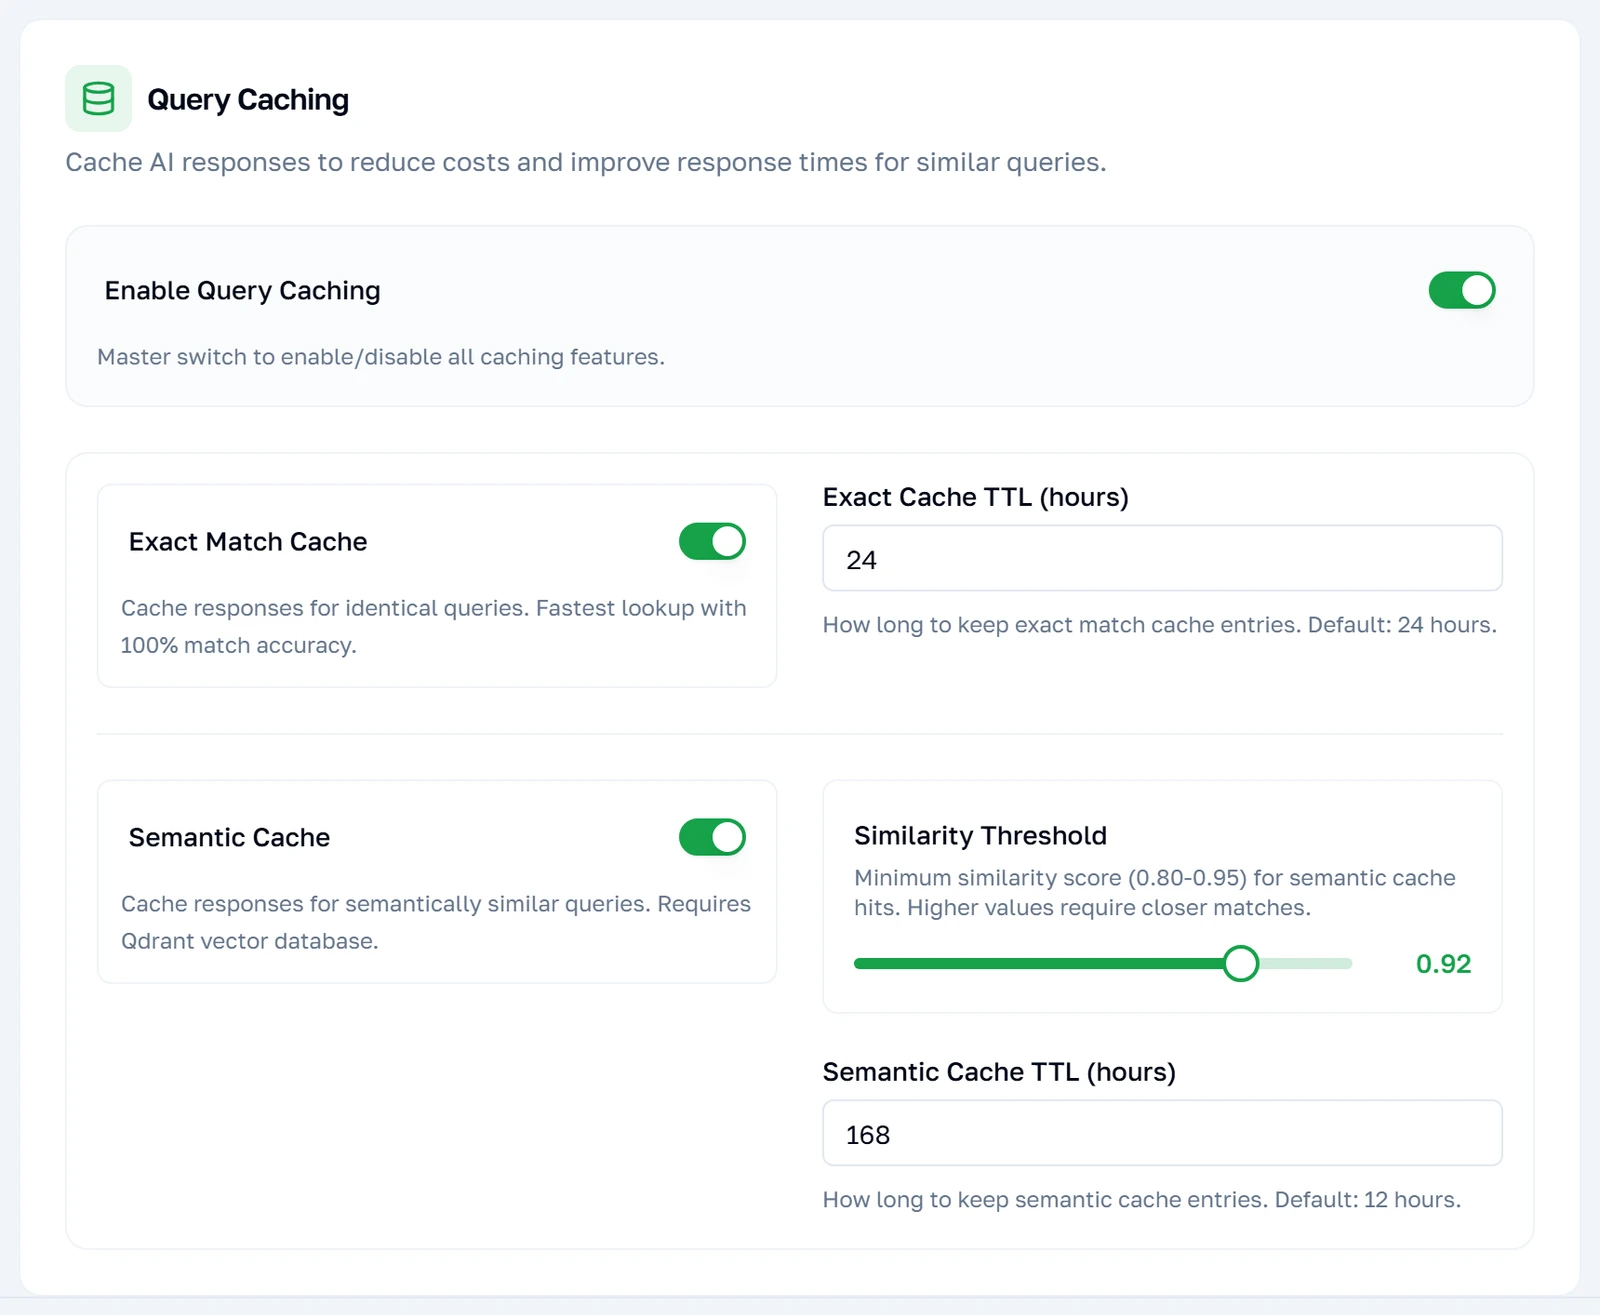Screen dimensions: 1600x1315
Task: Turn off the Exact Match Cache toggle
Action: click(x=712, y=541)
